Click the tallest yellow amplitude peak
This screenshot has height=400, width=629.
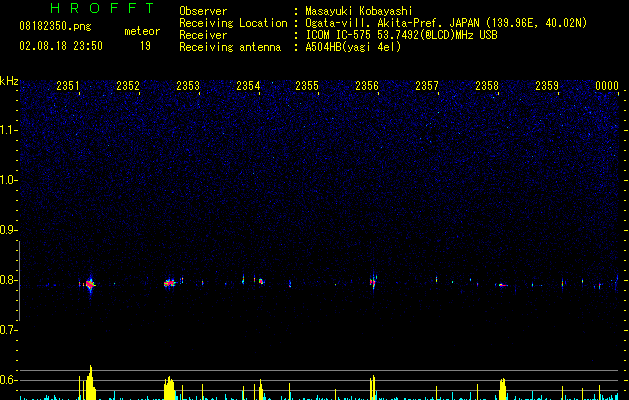(91, 382)
